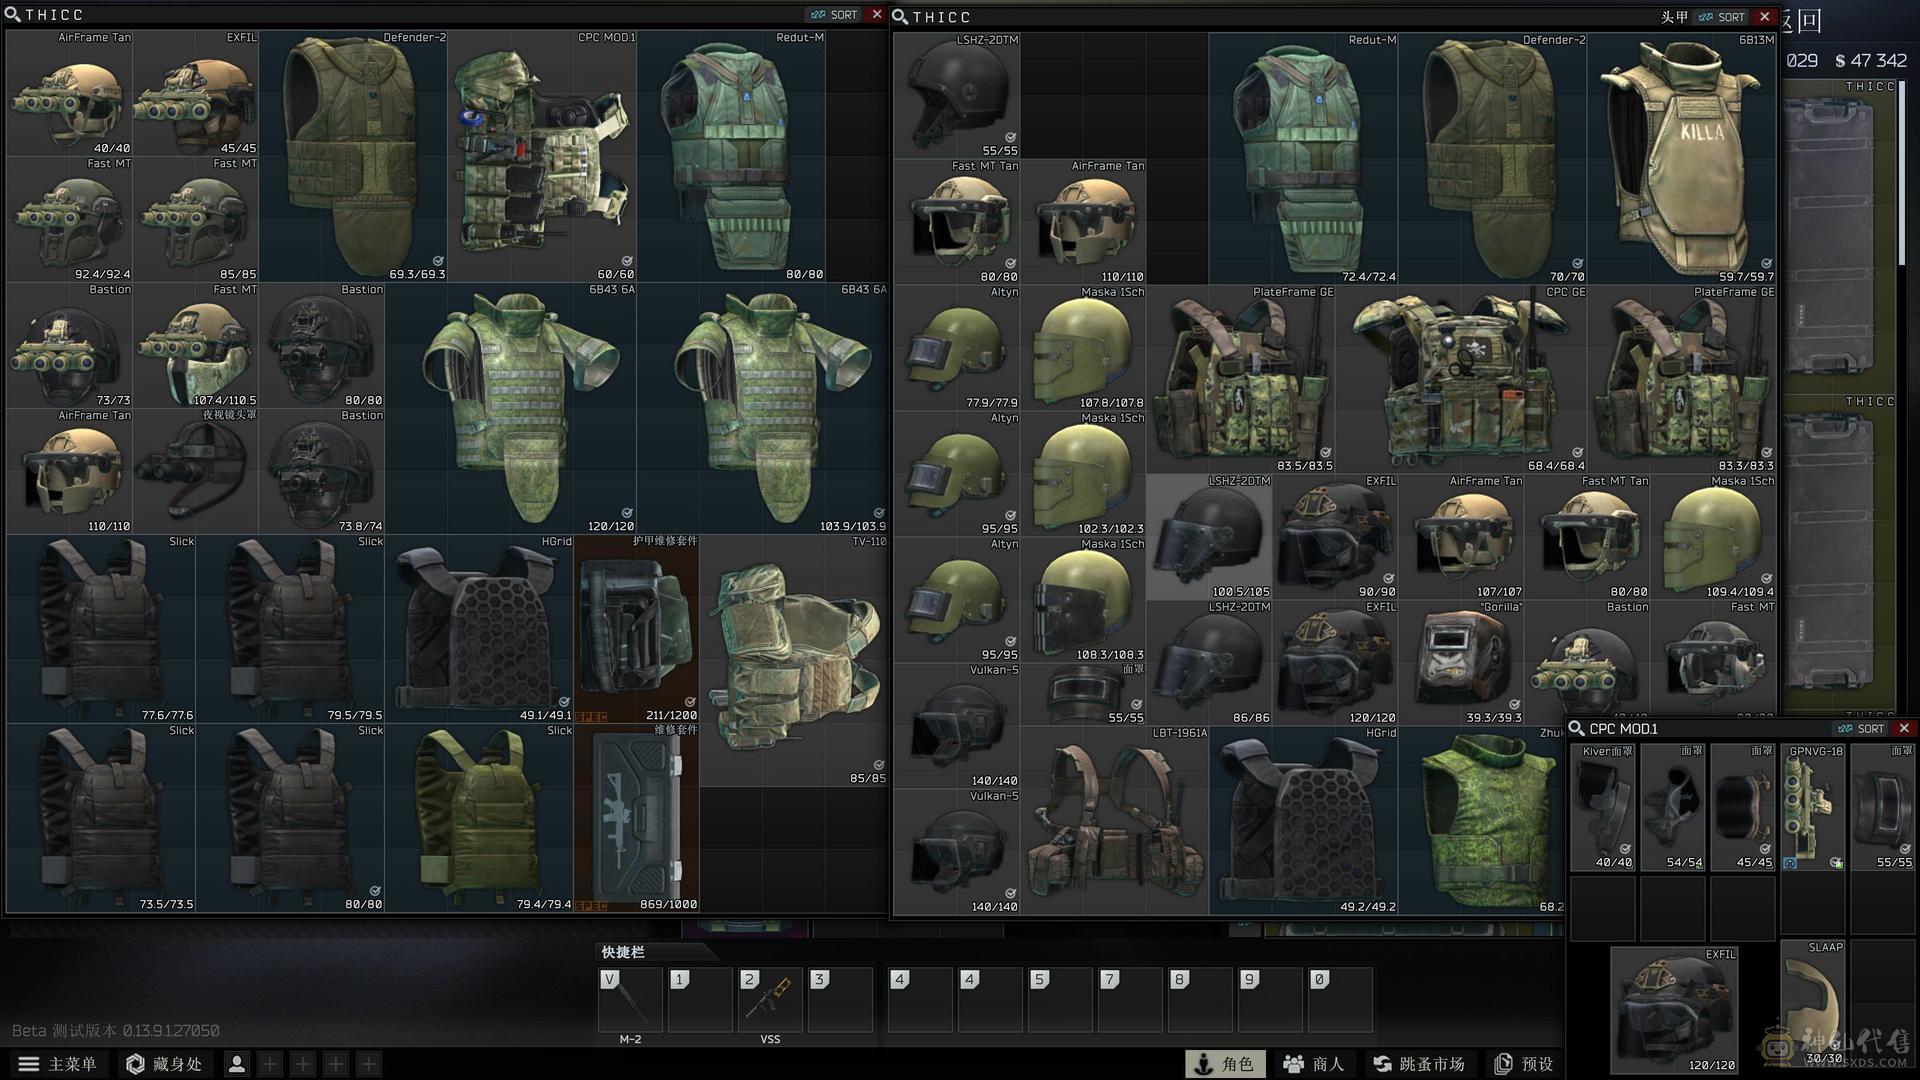Select the AirFrame Tan helmet showing 107/107
1920x1080 pixels.
tap(1461, 537)
